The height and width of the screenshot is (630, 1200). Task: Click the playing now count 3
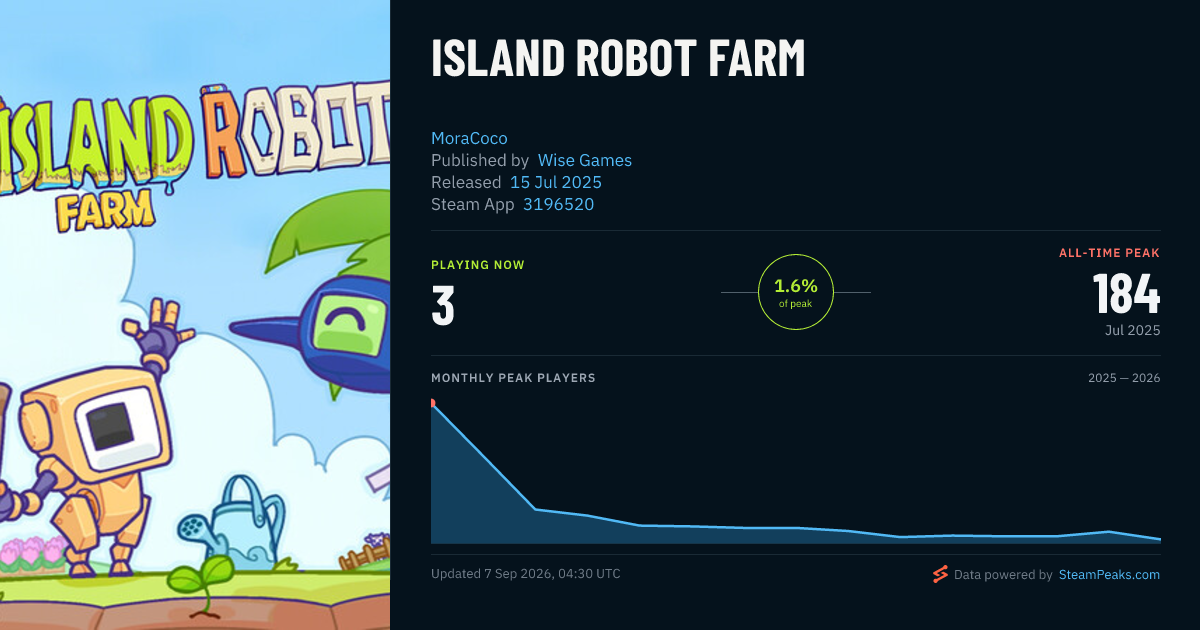pyautogui.click(x=443, y=306)
